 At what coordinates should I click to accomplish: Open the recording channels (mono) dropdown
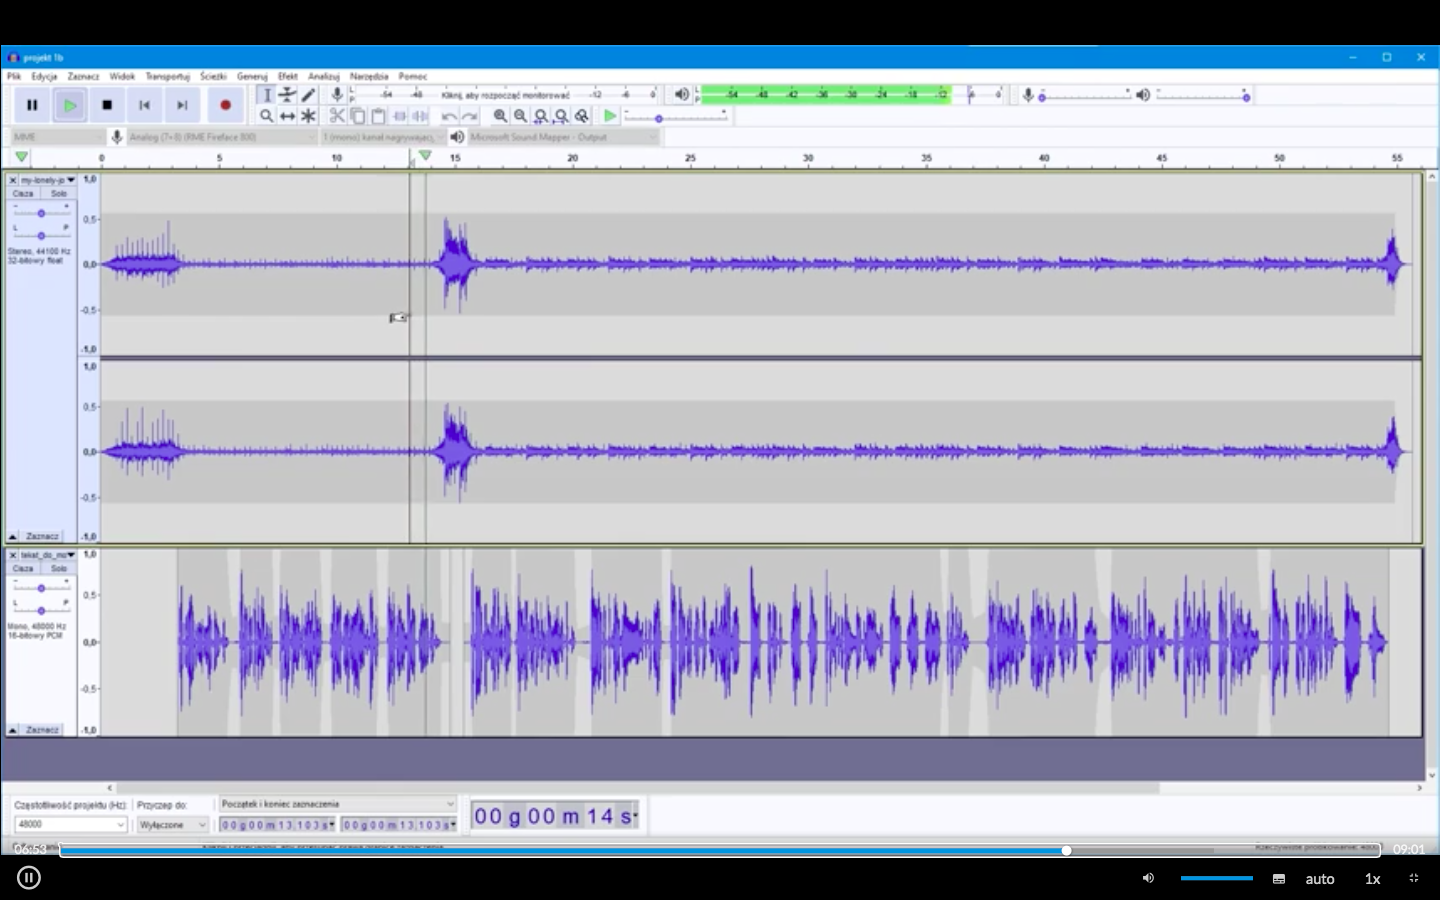(383, 137)
